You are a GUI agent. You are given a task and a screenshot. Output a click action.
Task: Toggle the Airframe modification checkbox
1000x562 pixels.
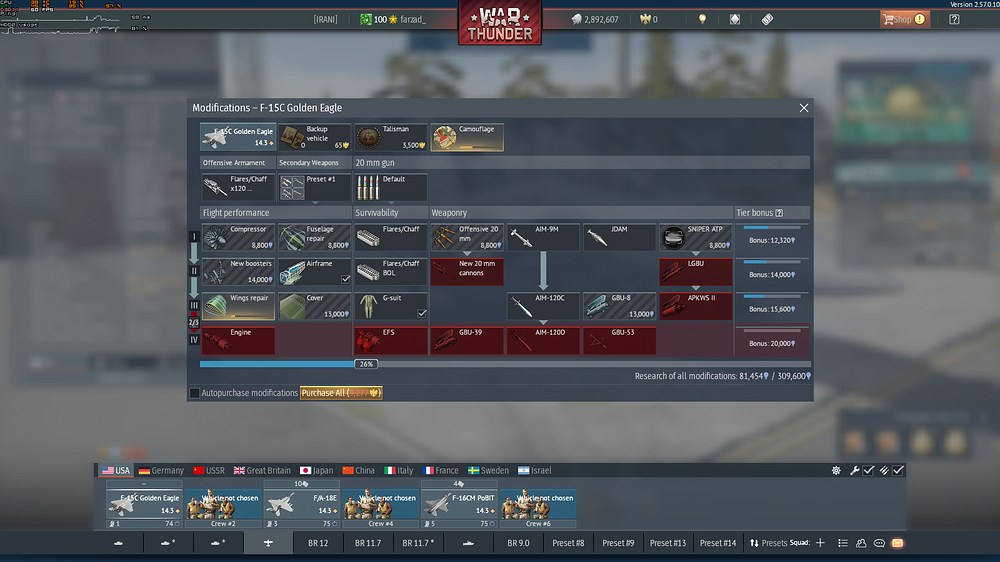pos(345,279)
